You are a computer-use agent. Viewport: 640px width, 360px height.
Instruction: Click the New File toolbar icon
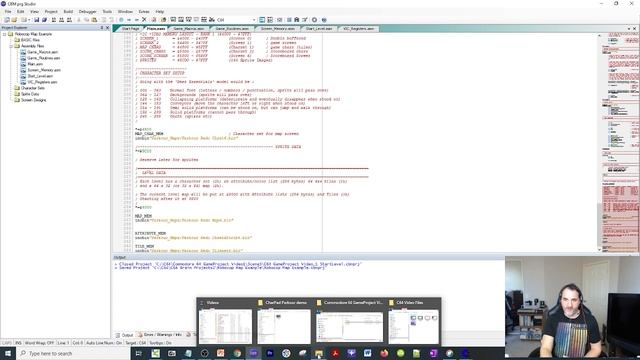click(x=7, y=20)
